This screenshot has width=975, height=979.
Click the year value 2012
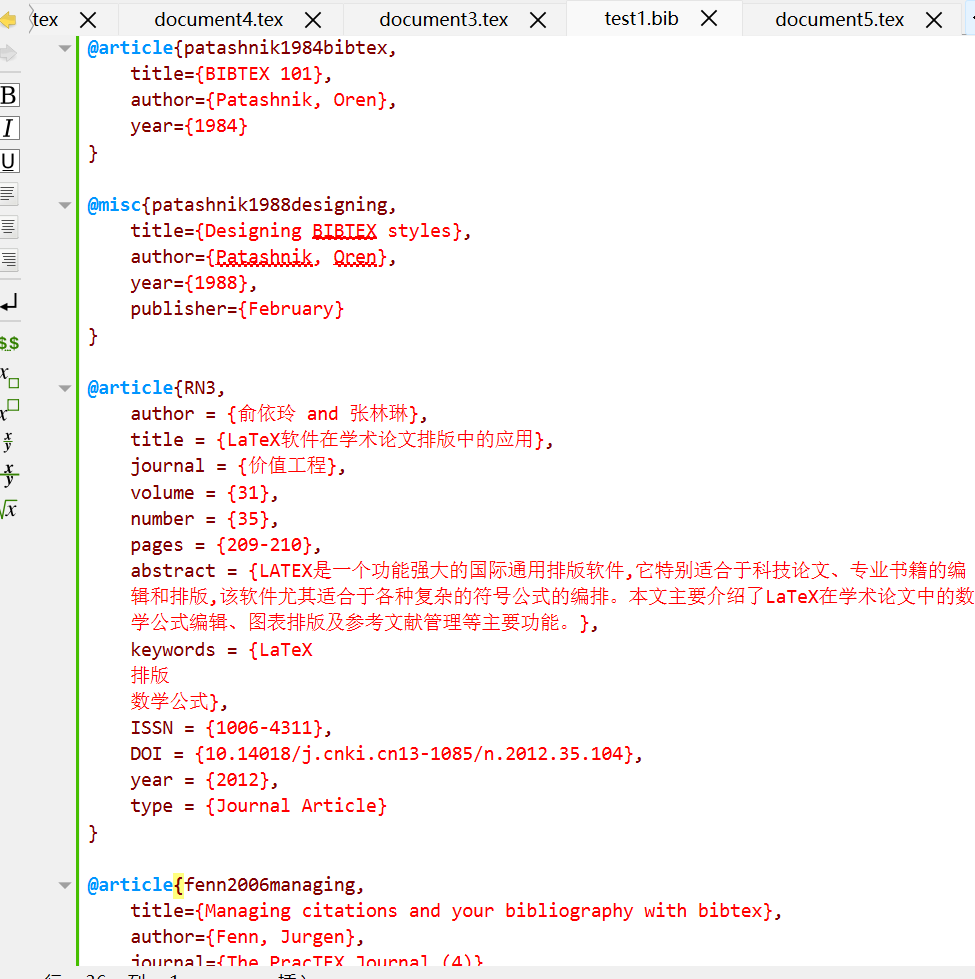pyautogui.click(x=237, y=780)
